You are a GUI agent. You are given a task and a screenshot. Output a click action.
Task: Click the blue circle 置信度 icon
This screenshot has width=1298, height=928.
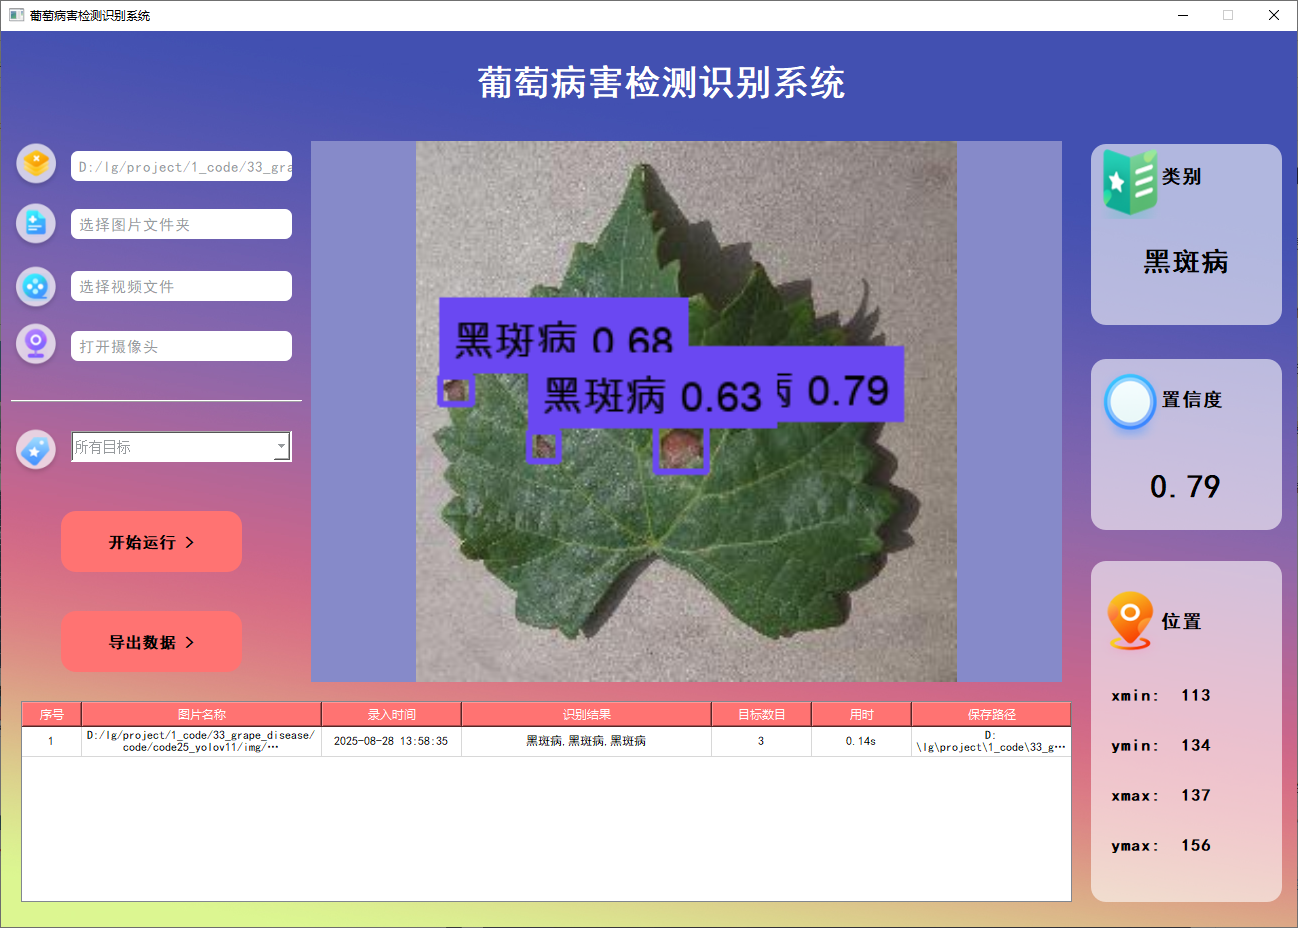1130,402
